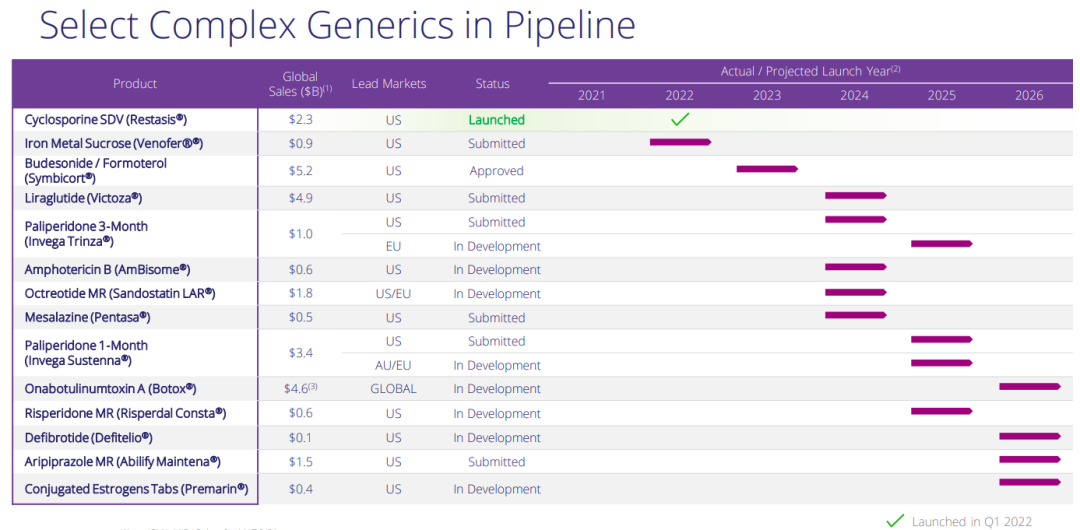Click Defibrotide (Defitelio) product name
This screenshot has height=530, width=1080.
coord(88,438)
